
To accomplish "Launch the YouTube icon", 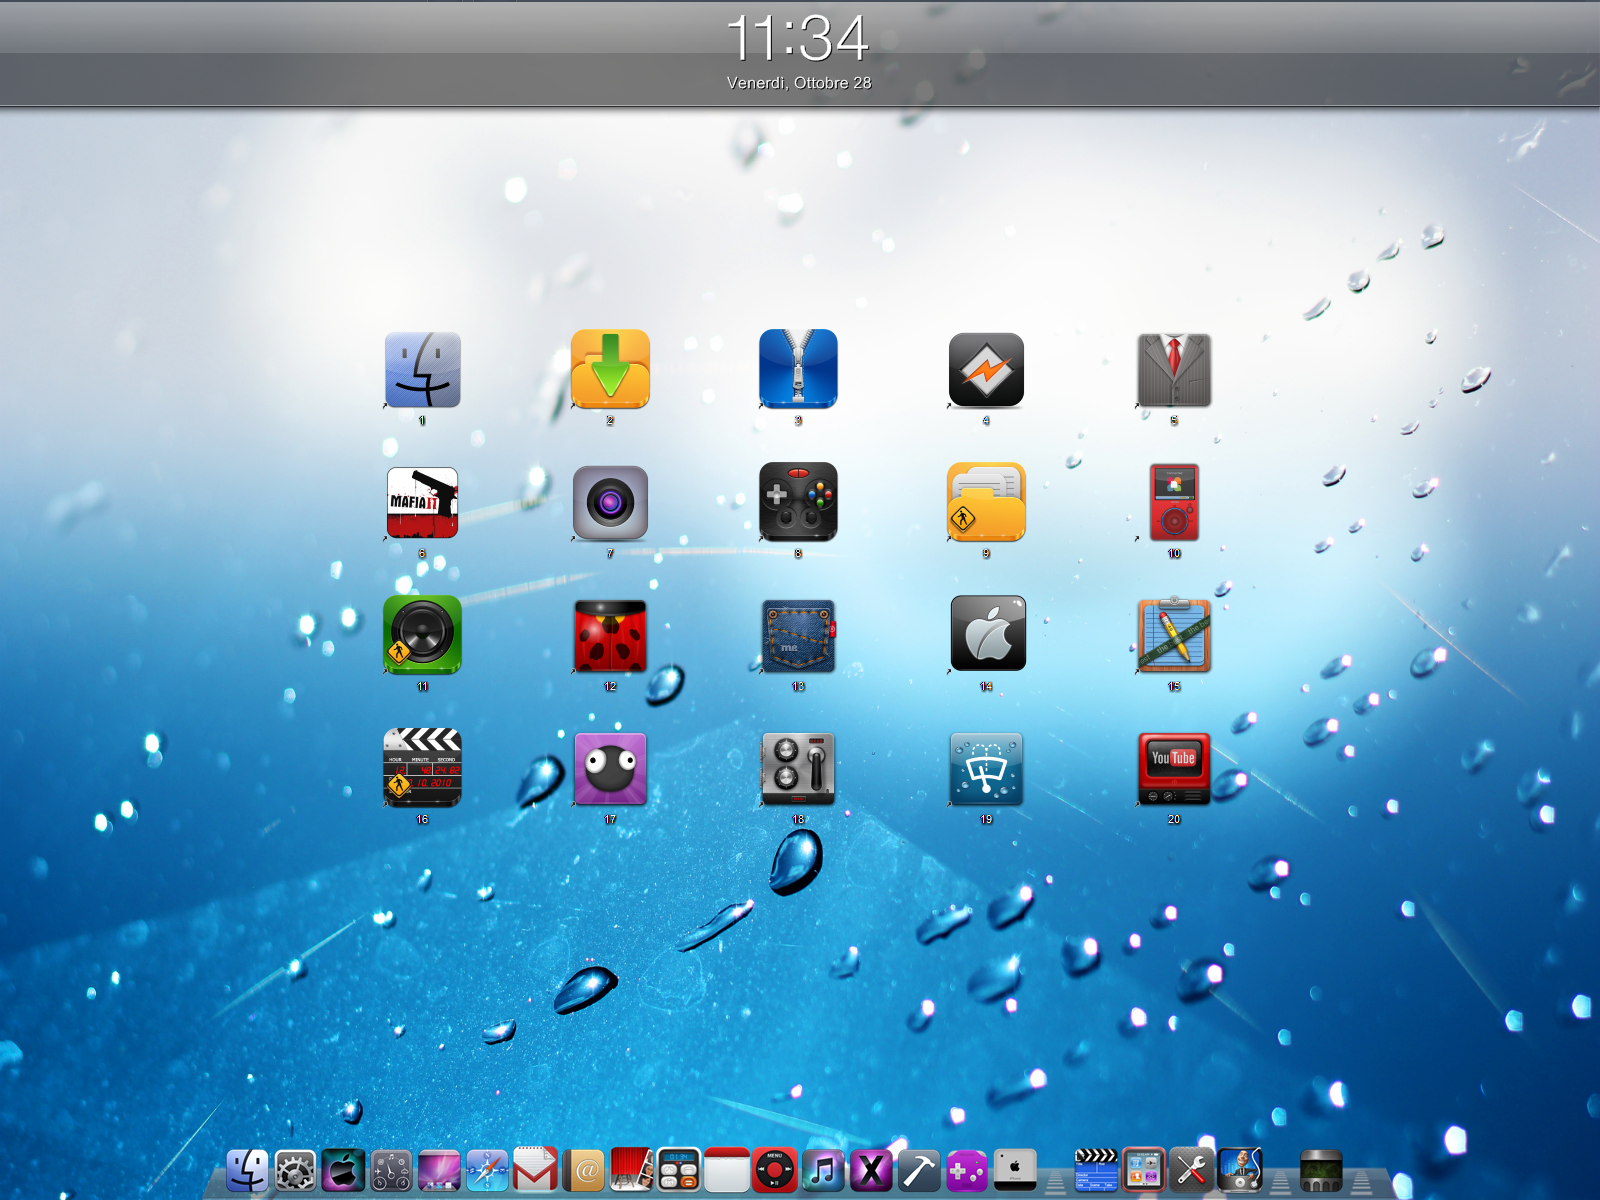I will (1174, 768).
